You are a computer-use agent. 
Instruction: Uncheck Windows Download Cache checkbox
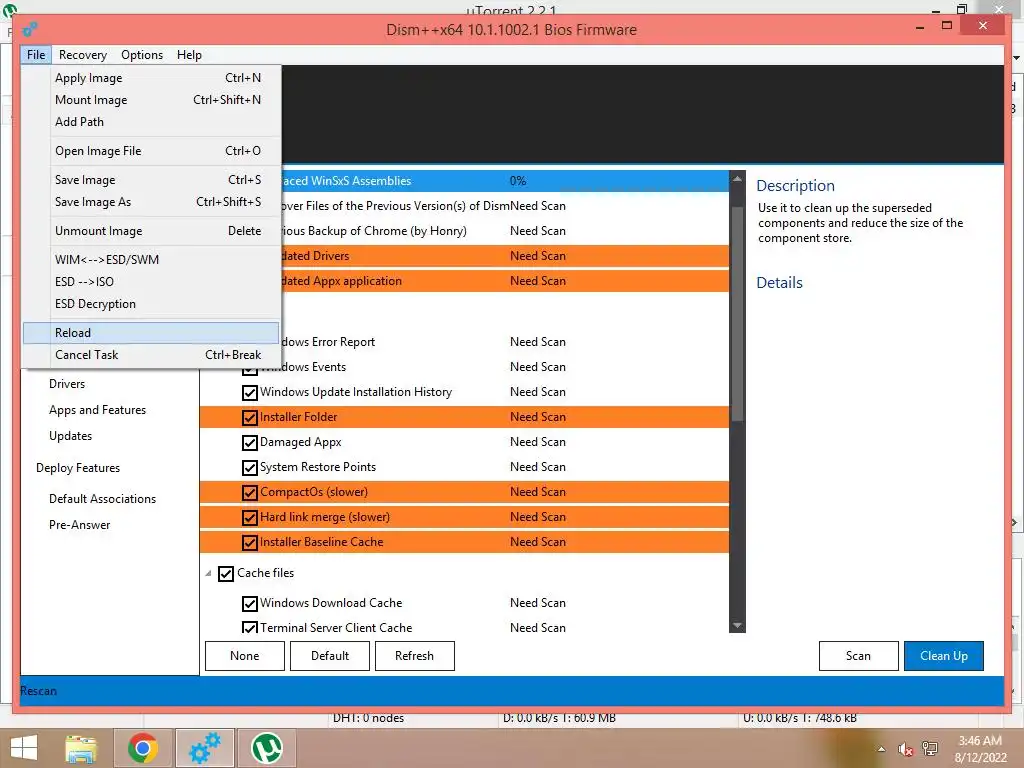click(x=249, y=603)
